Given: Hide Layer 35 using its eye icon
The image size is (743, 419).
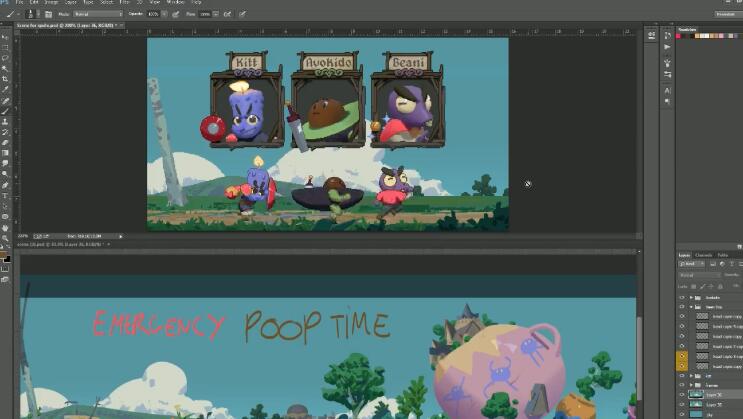Looking at the screenshot, I should (682, 404).
